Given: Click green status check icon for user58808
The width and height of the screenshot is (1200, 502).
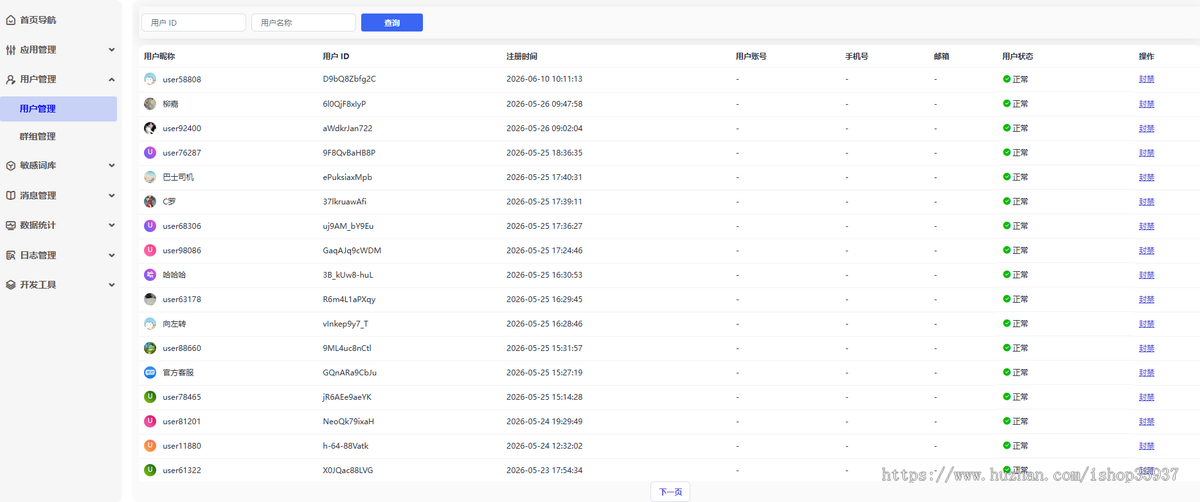Looking at the screenshot, I should pyautogui.click(x=1007, y=79).
